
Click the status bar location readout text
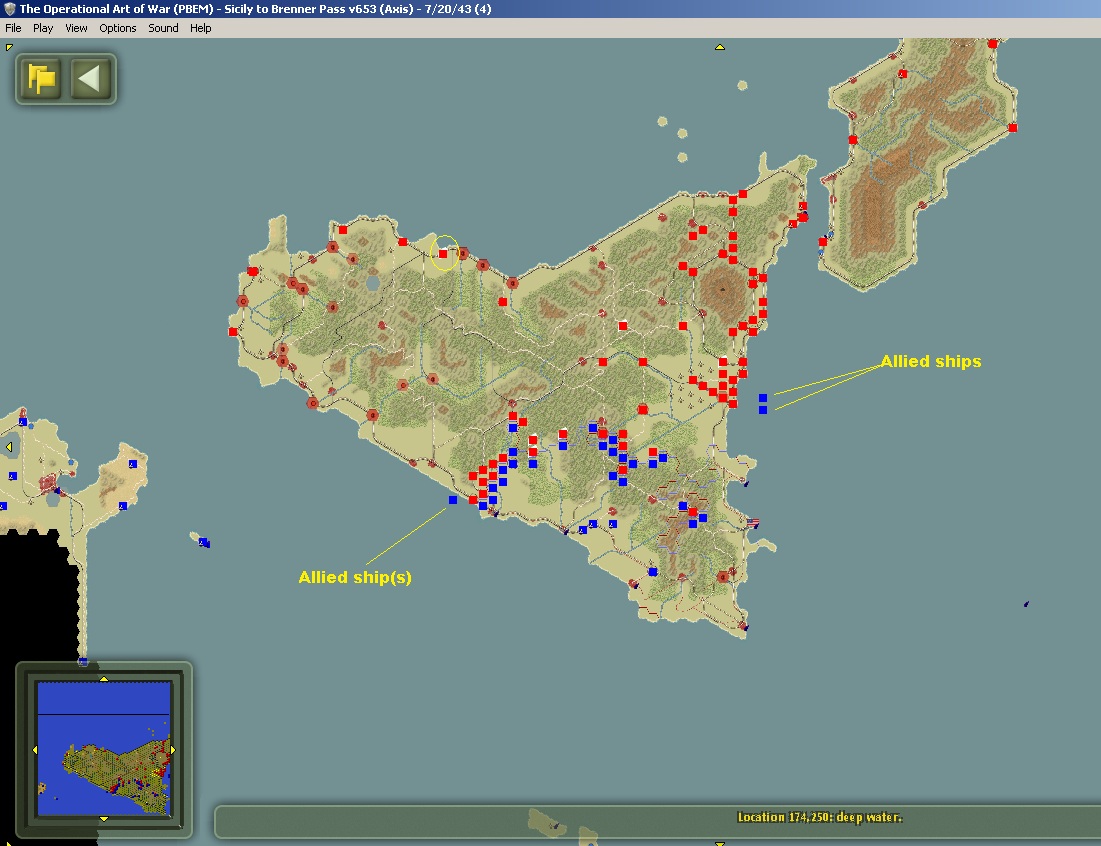coord(819,817)
